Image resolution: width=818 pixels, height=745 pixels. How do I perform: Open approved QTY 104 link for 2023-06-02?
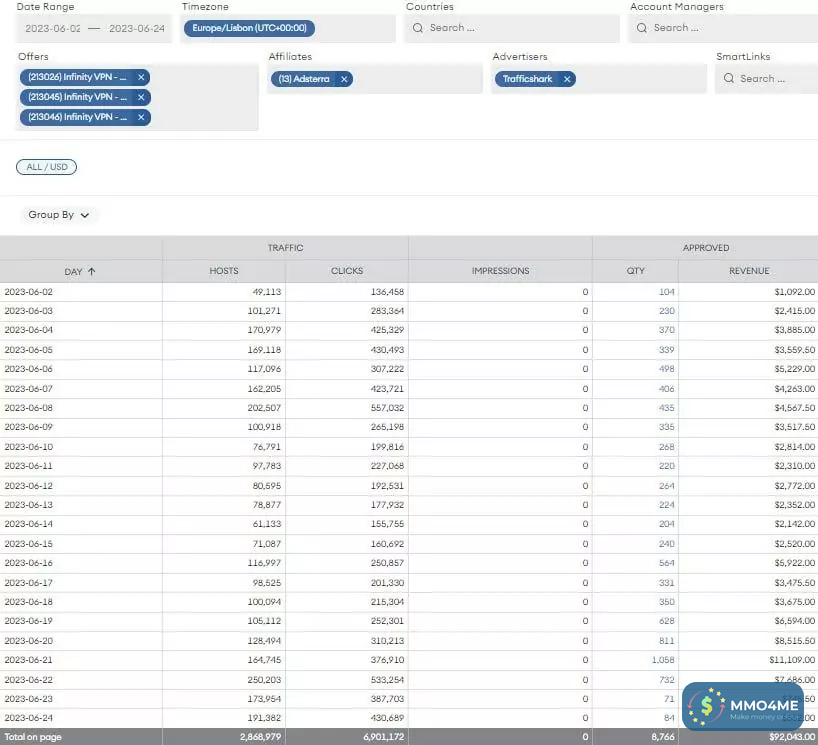tap(667, 292)
